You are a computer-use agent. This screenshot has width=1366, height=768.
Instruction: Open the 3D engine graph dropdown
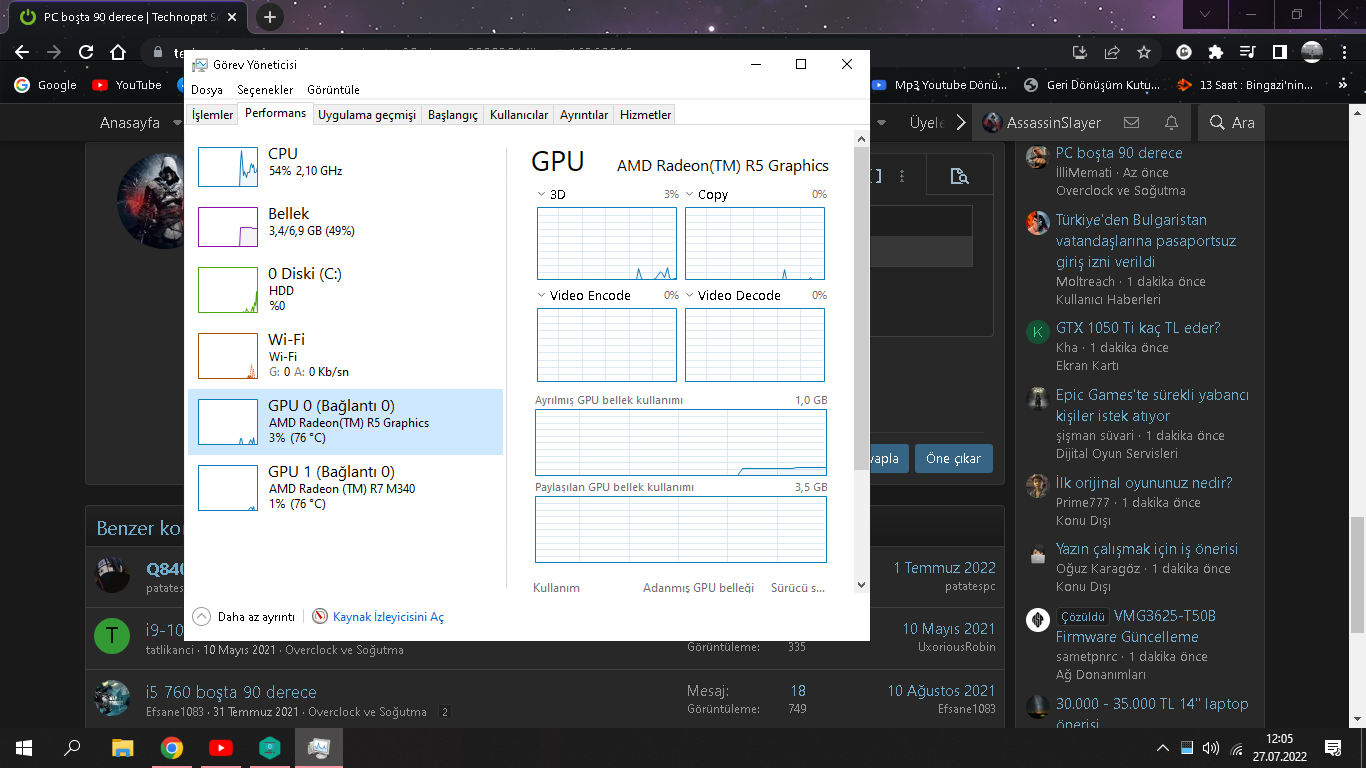(x=542, y=194)
